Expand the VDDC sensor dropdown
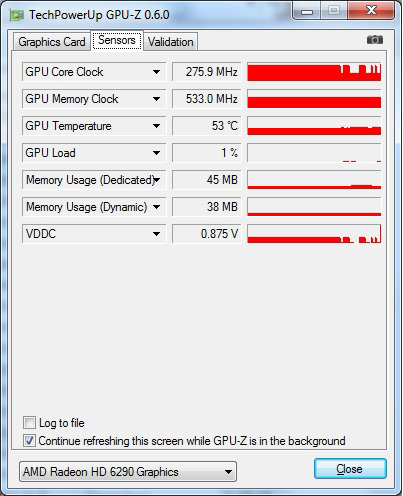Screen dimensions: 403x496 click(94, 234)
